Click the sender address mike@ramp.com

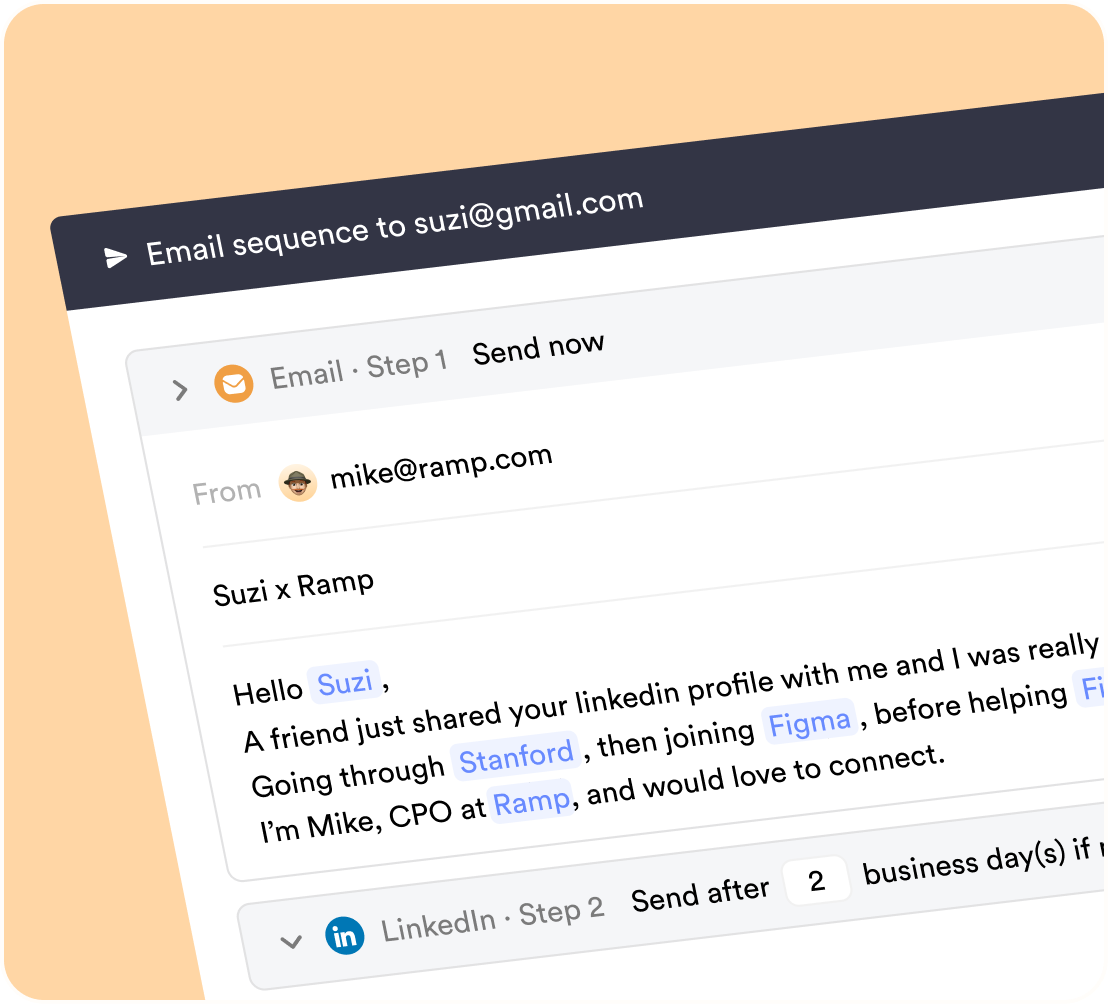441,466
